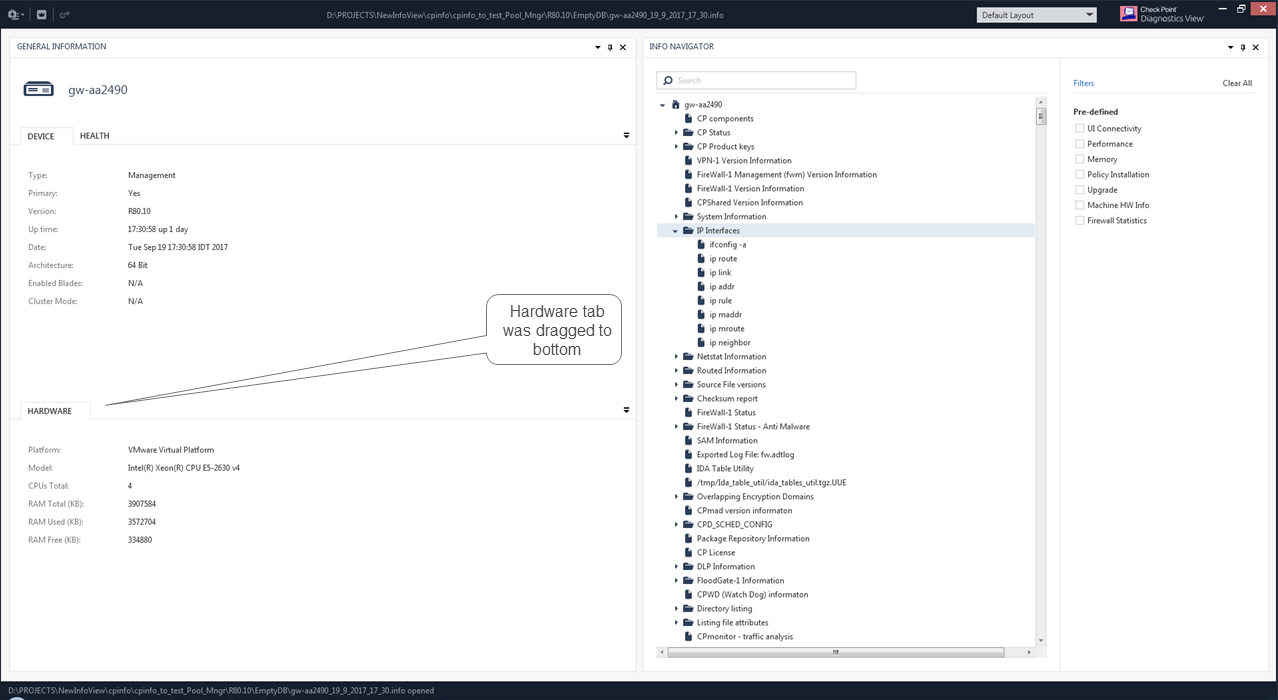
Task: Expand the CP Status tree node
Action: coord(676,132)
